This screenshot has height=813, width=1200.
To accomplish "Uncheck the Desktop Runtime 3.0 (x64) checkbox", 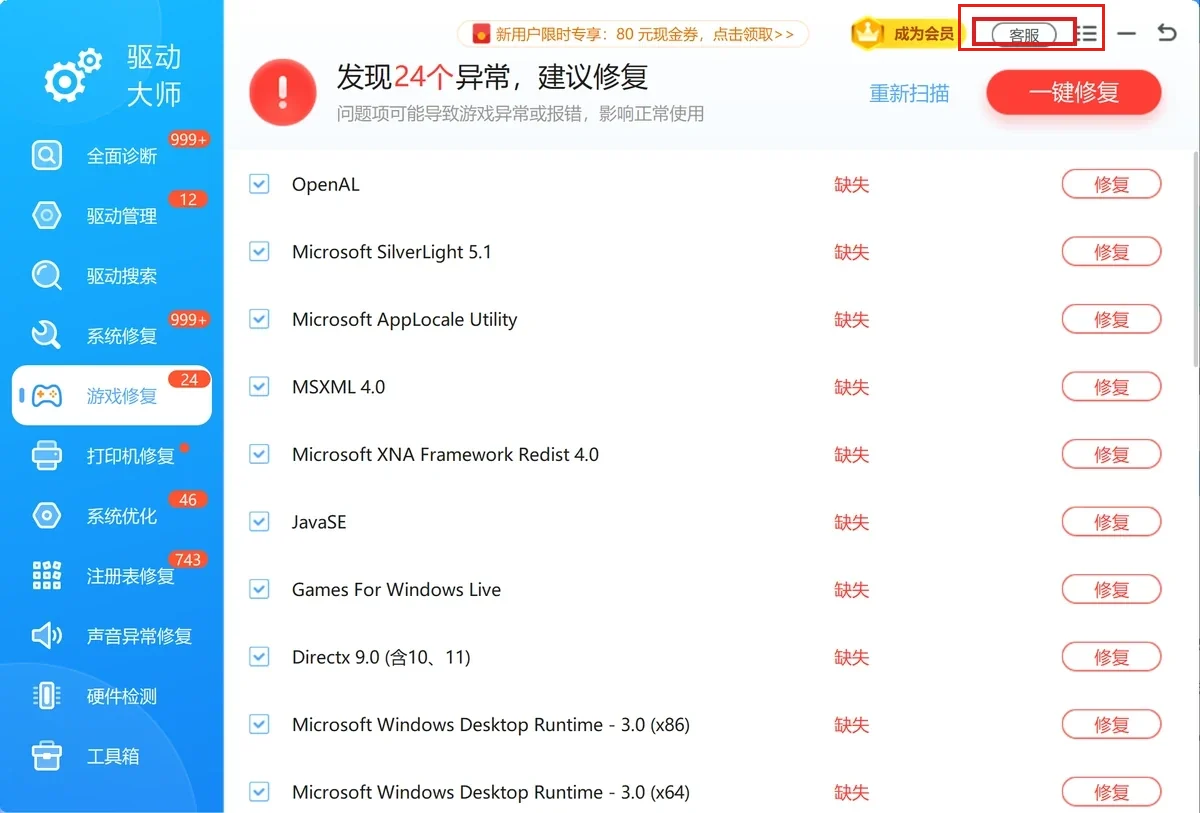I will click(259, 793).
